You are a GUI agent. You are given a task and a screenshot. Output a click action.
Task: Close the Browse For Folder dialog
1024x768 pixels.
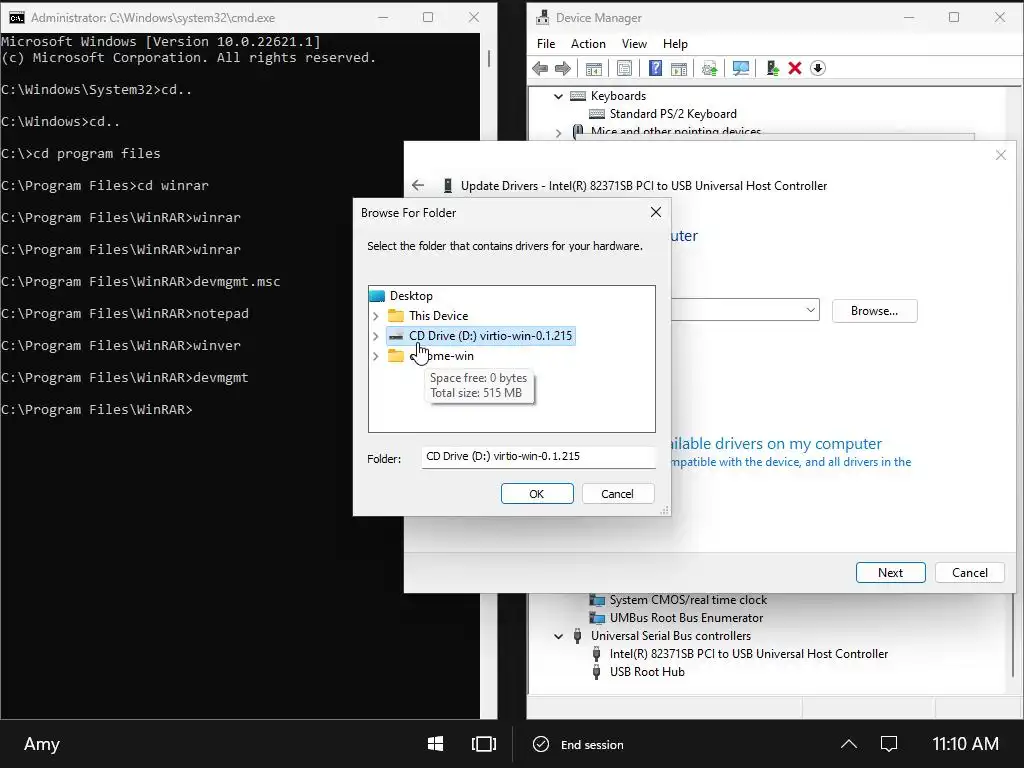tap(656, 212)
